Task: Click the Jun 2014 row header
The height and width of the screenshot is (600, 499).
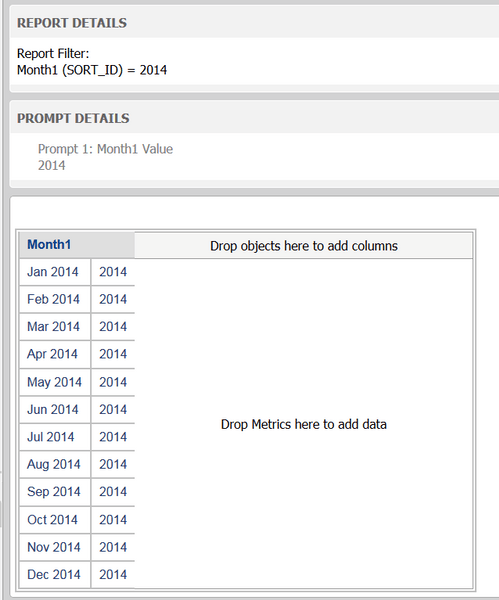Action: point(53,409)
